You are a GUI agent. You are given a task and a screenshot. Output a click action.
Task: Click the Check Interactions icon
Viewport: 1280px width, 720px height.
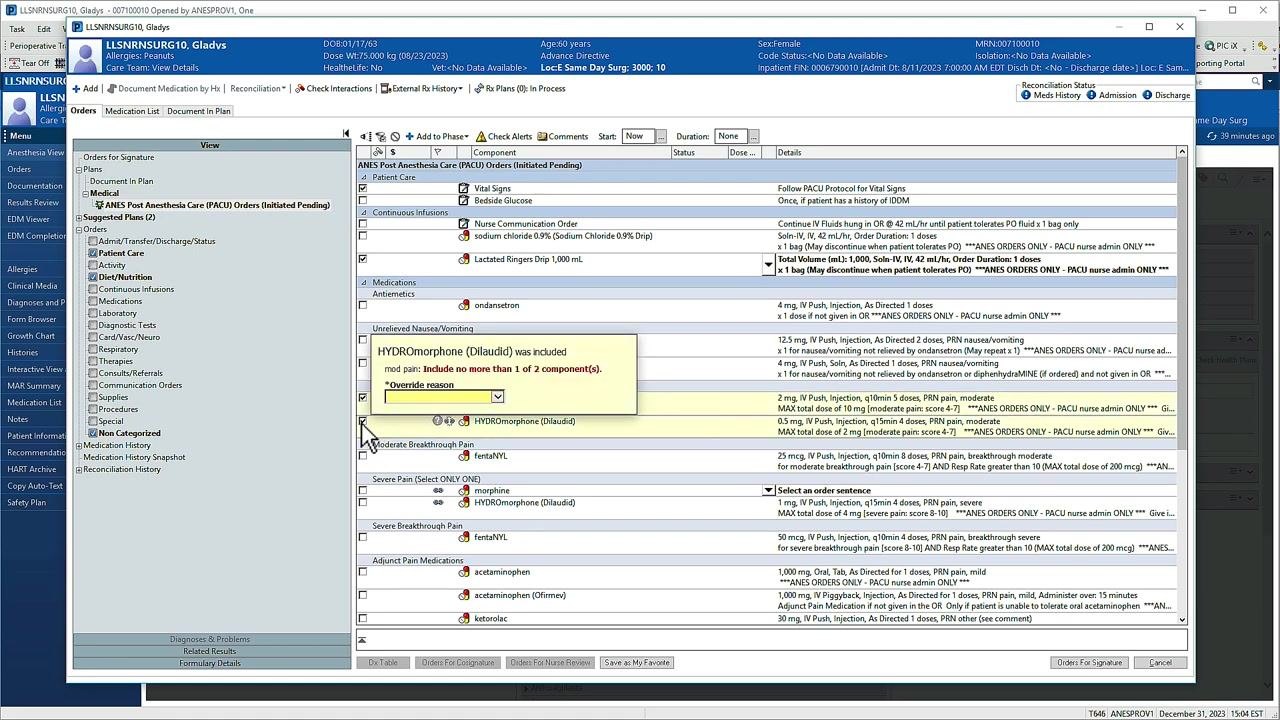click(x=300, y=89)
